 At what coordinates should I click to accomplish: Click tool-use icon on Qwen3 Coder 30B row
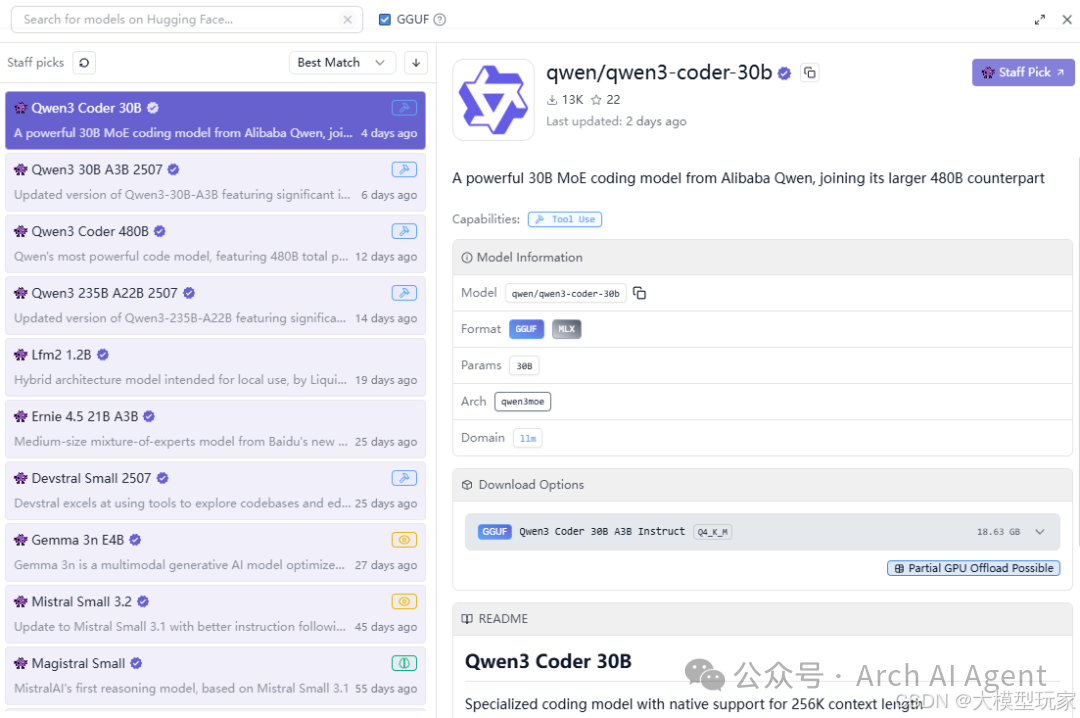point(404,107)
